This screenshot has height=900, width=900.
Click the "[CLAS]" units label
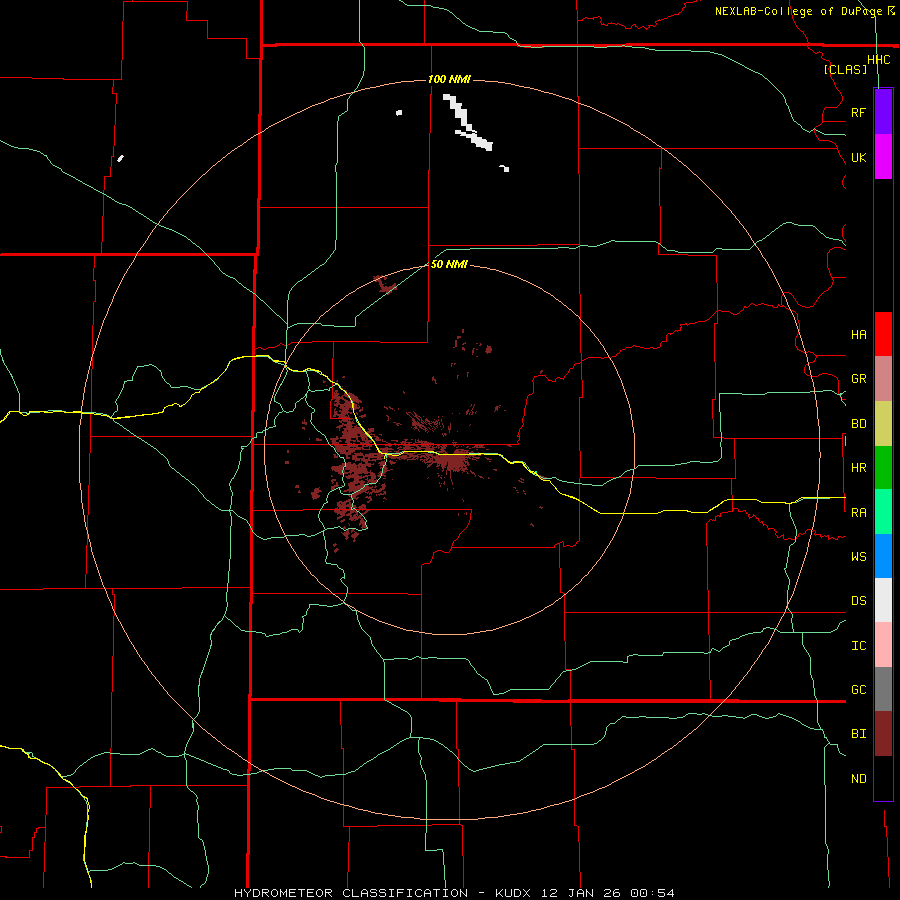tap(845, 69)
